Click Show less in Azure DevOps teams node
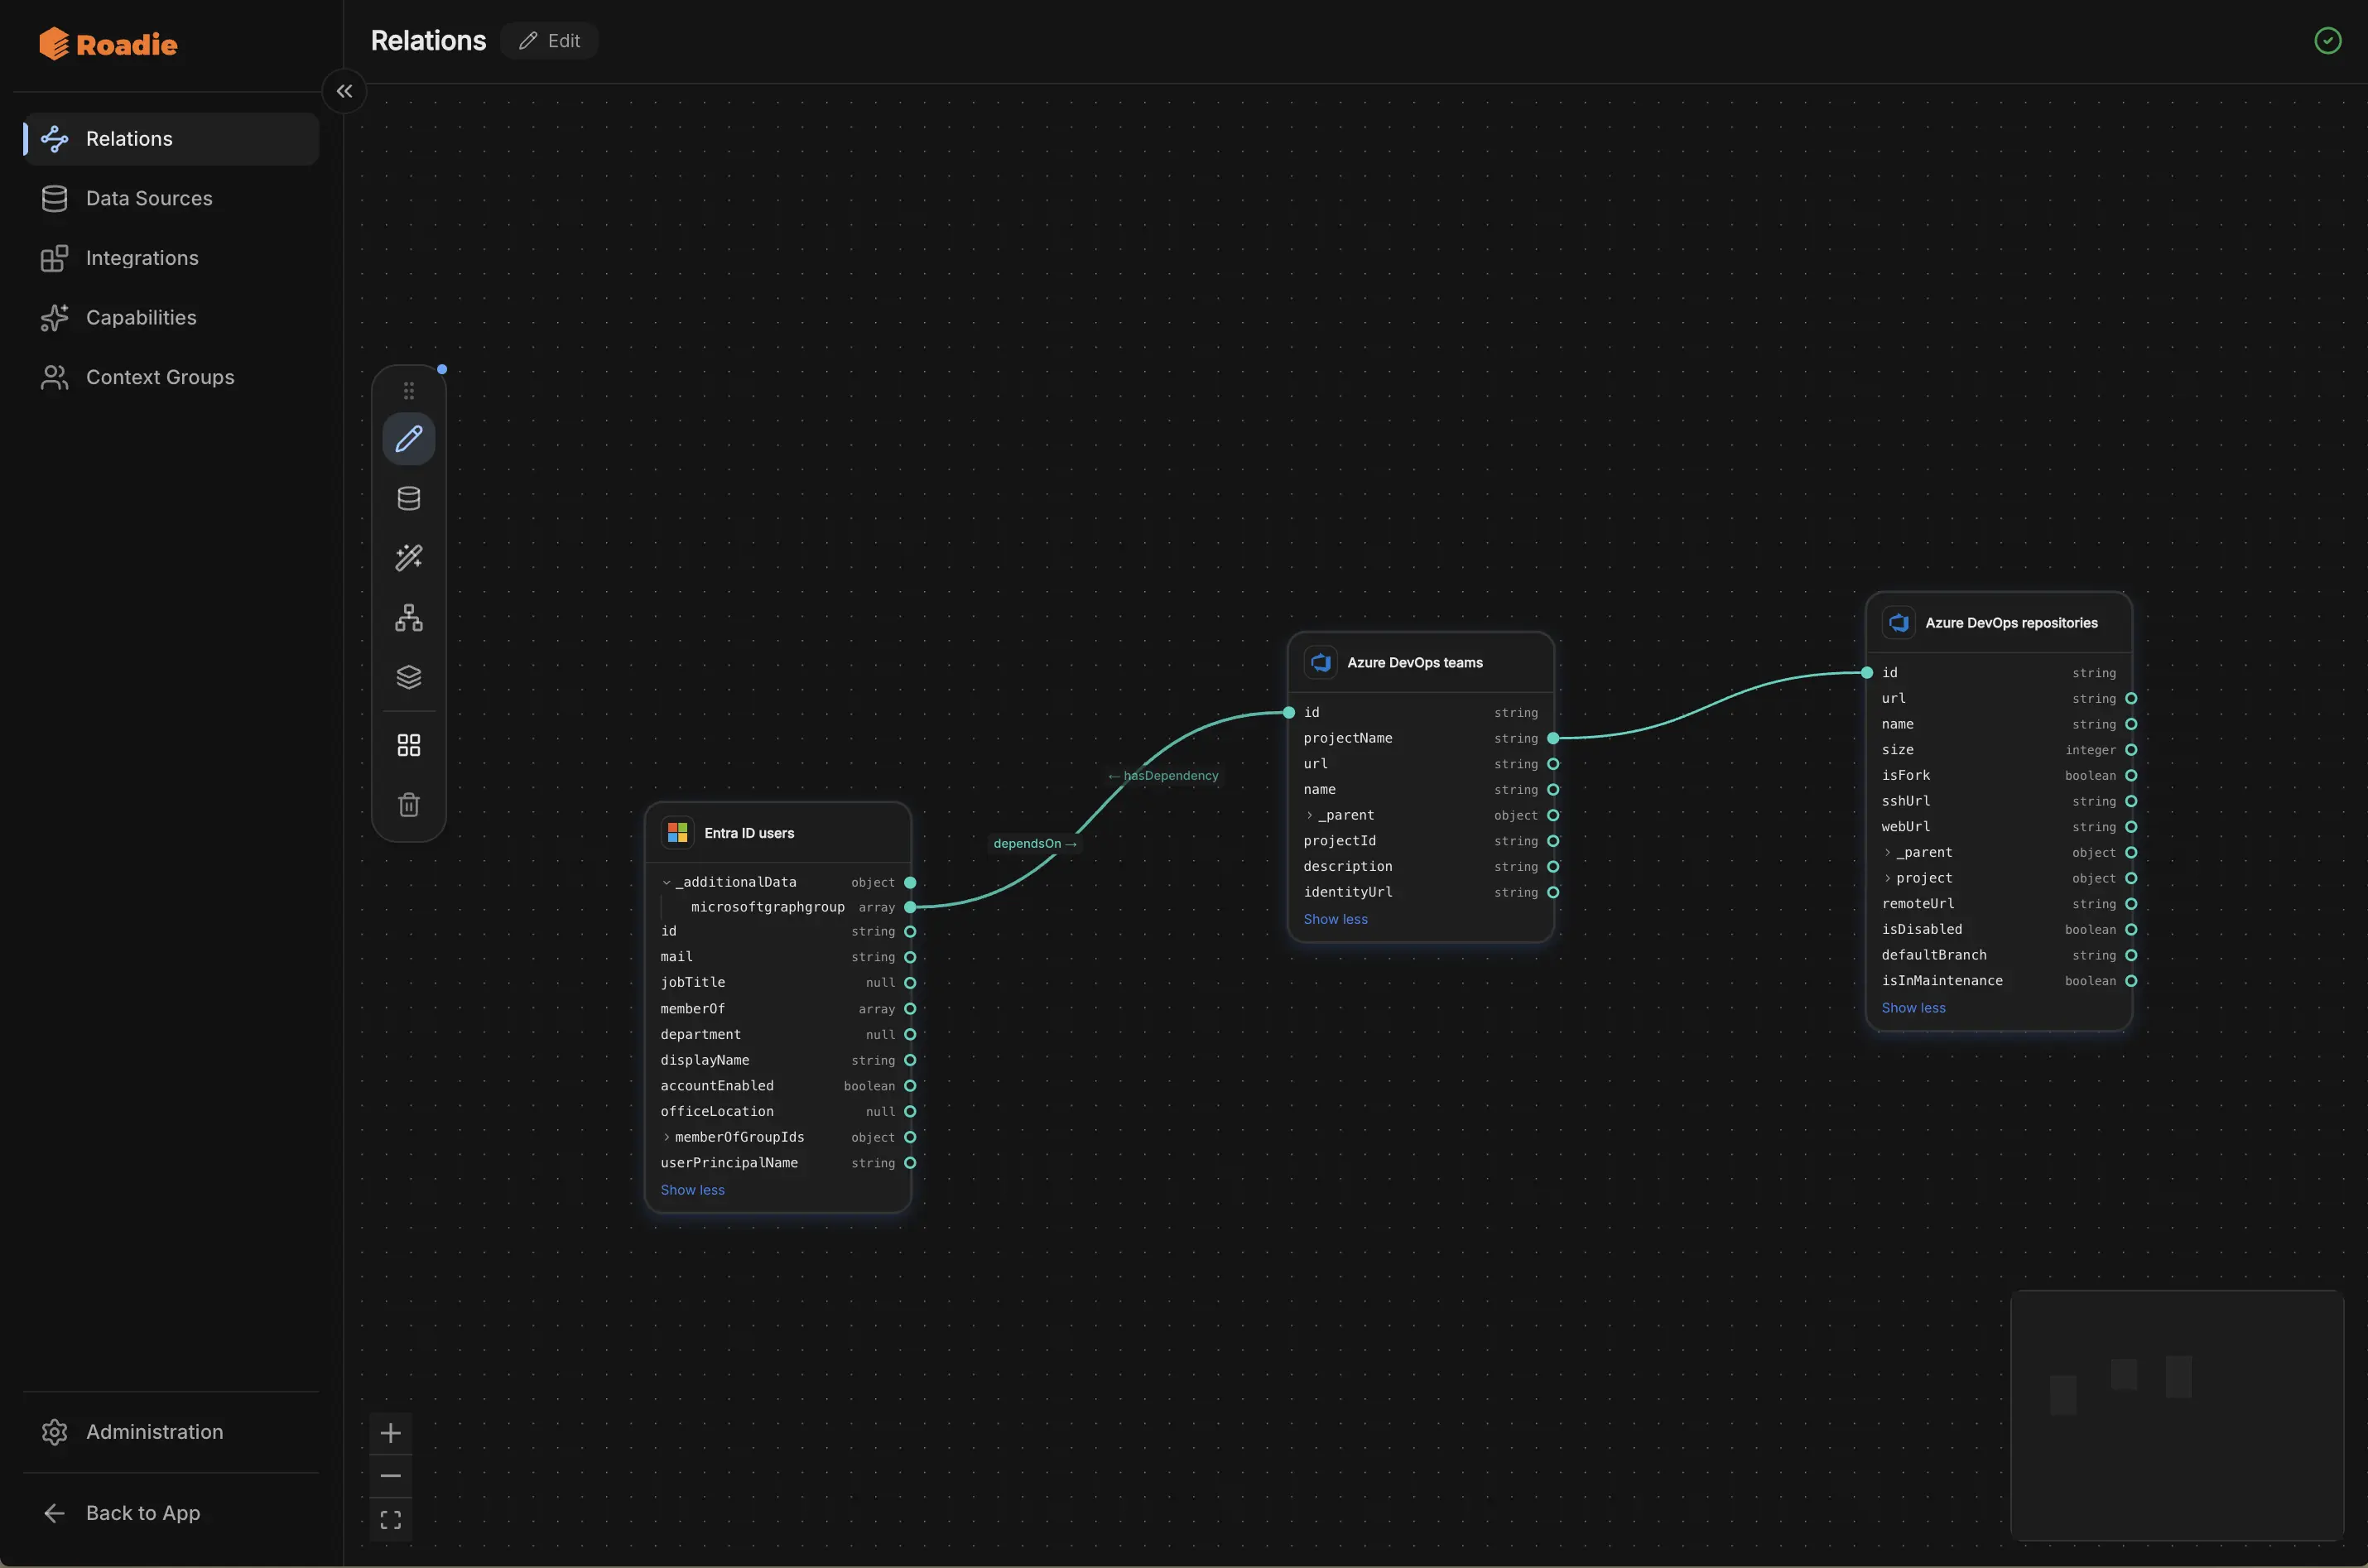The image size is (2368, 1568). coord(1336,919)
